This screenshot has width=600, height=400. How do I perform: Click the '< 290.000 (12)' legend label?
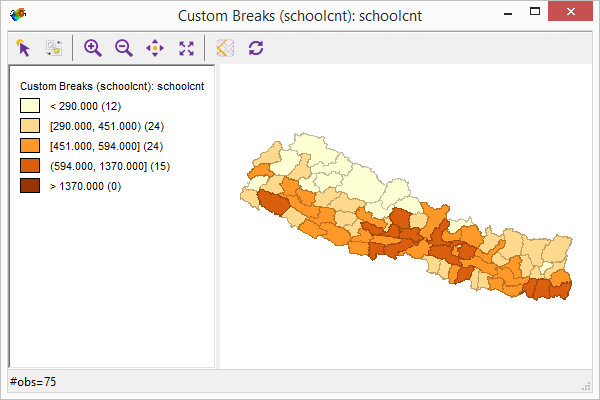(85, 106)
